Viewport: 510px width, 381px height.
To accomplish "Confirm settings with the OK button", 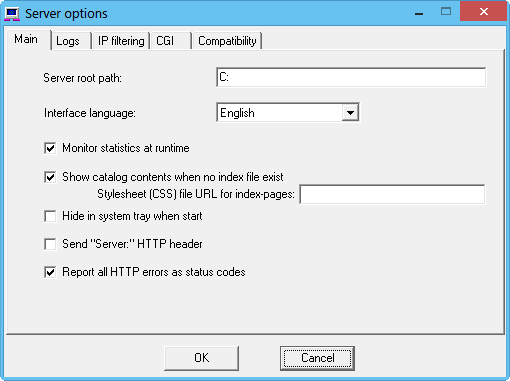I will click(x=202, y=358).
